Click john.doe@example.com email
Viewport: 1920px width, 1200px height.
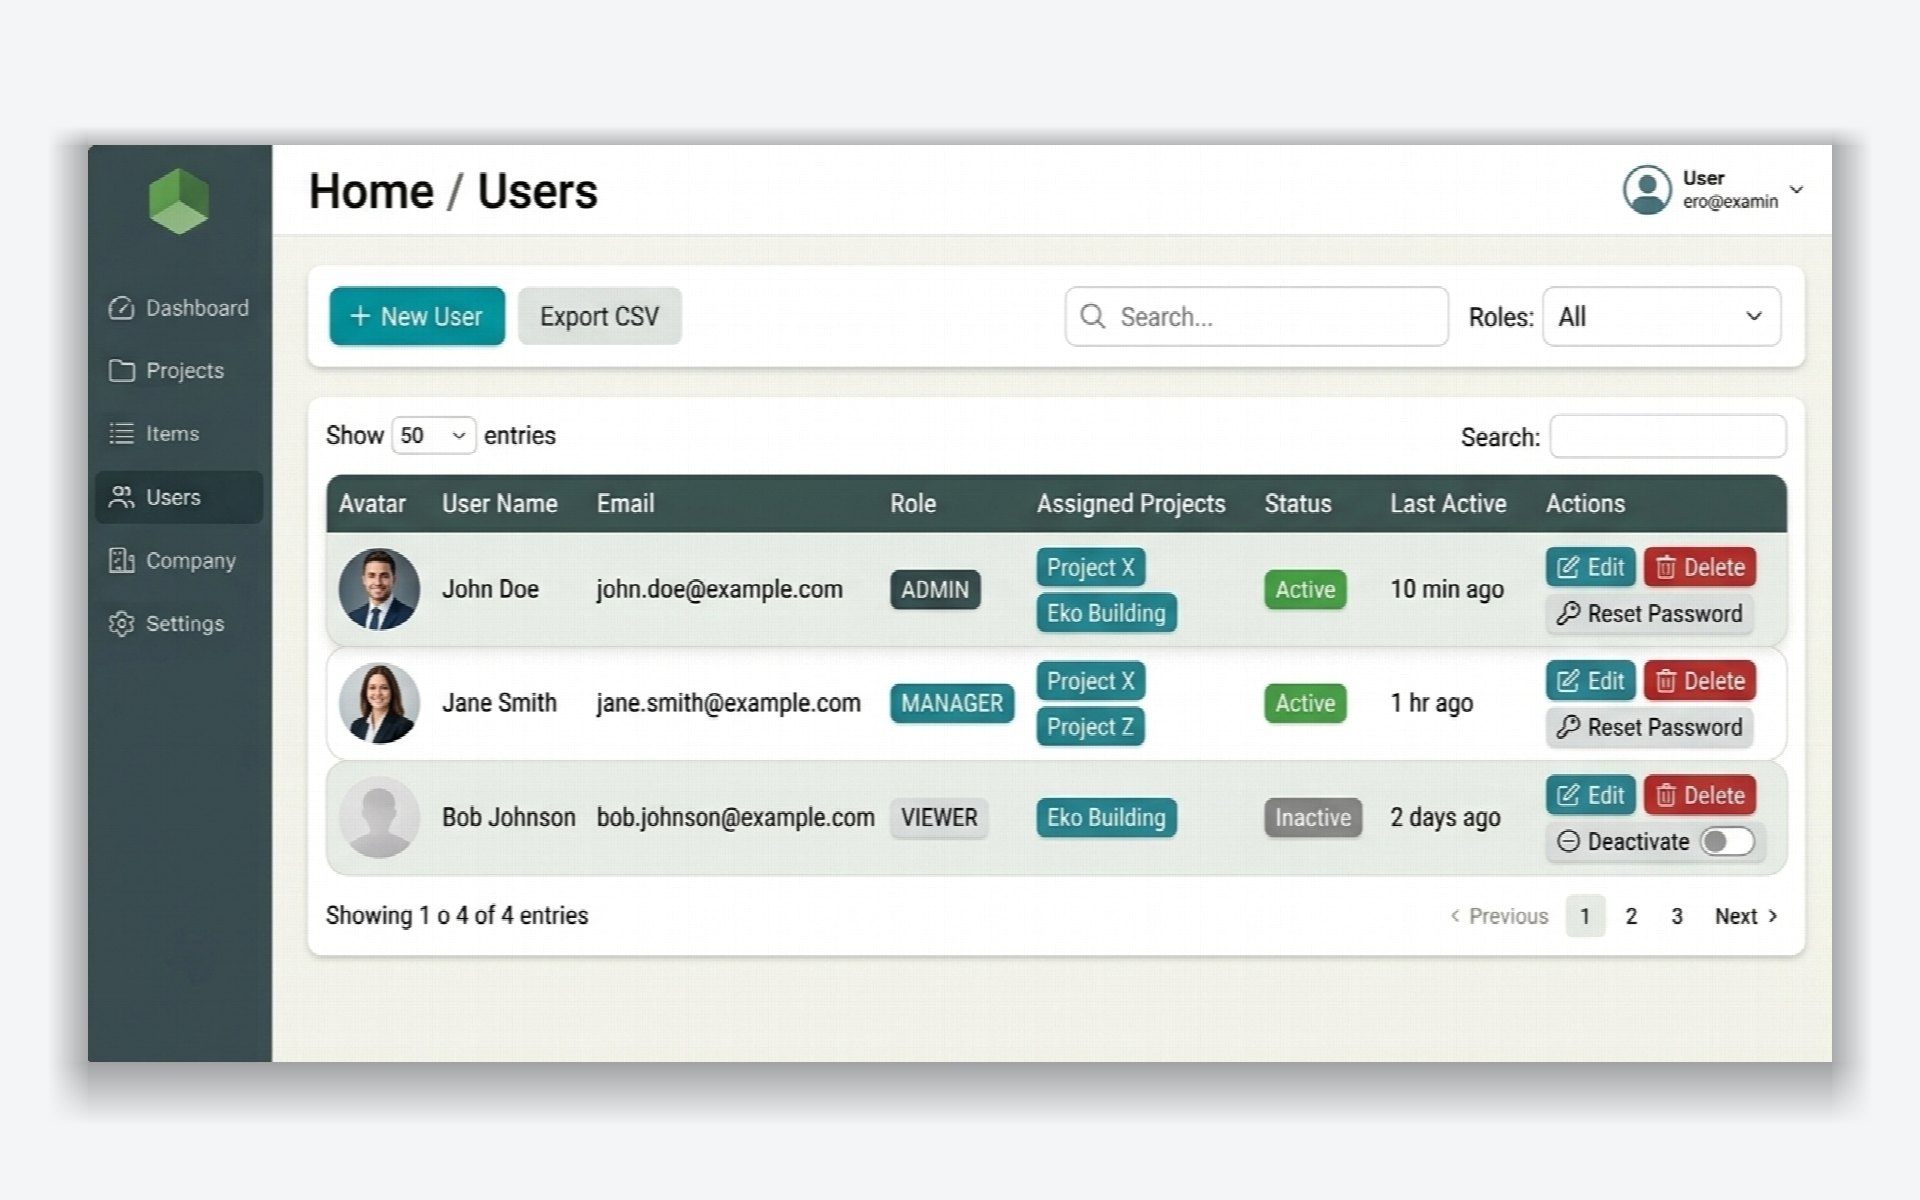720,589
